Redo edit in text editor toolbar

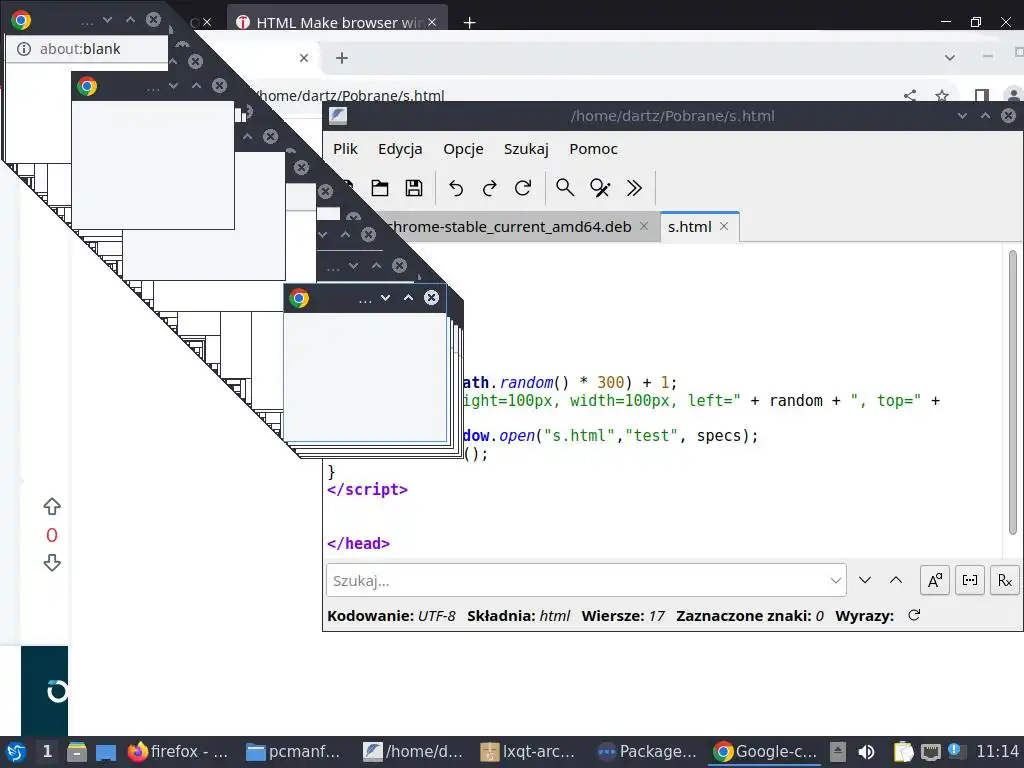[489, 188]
